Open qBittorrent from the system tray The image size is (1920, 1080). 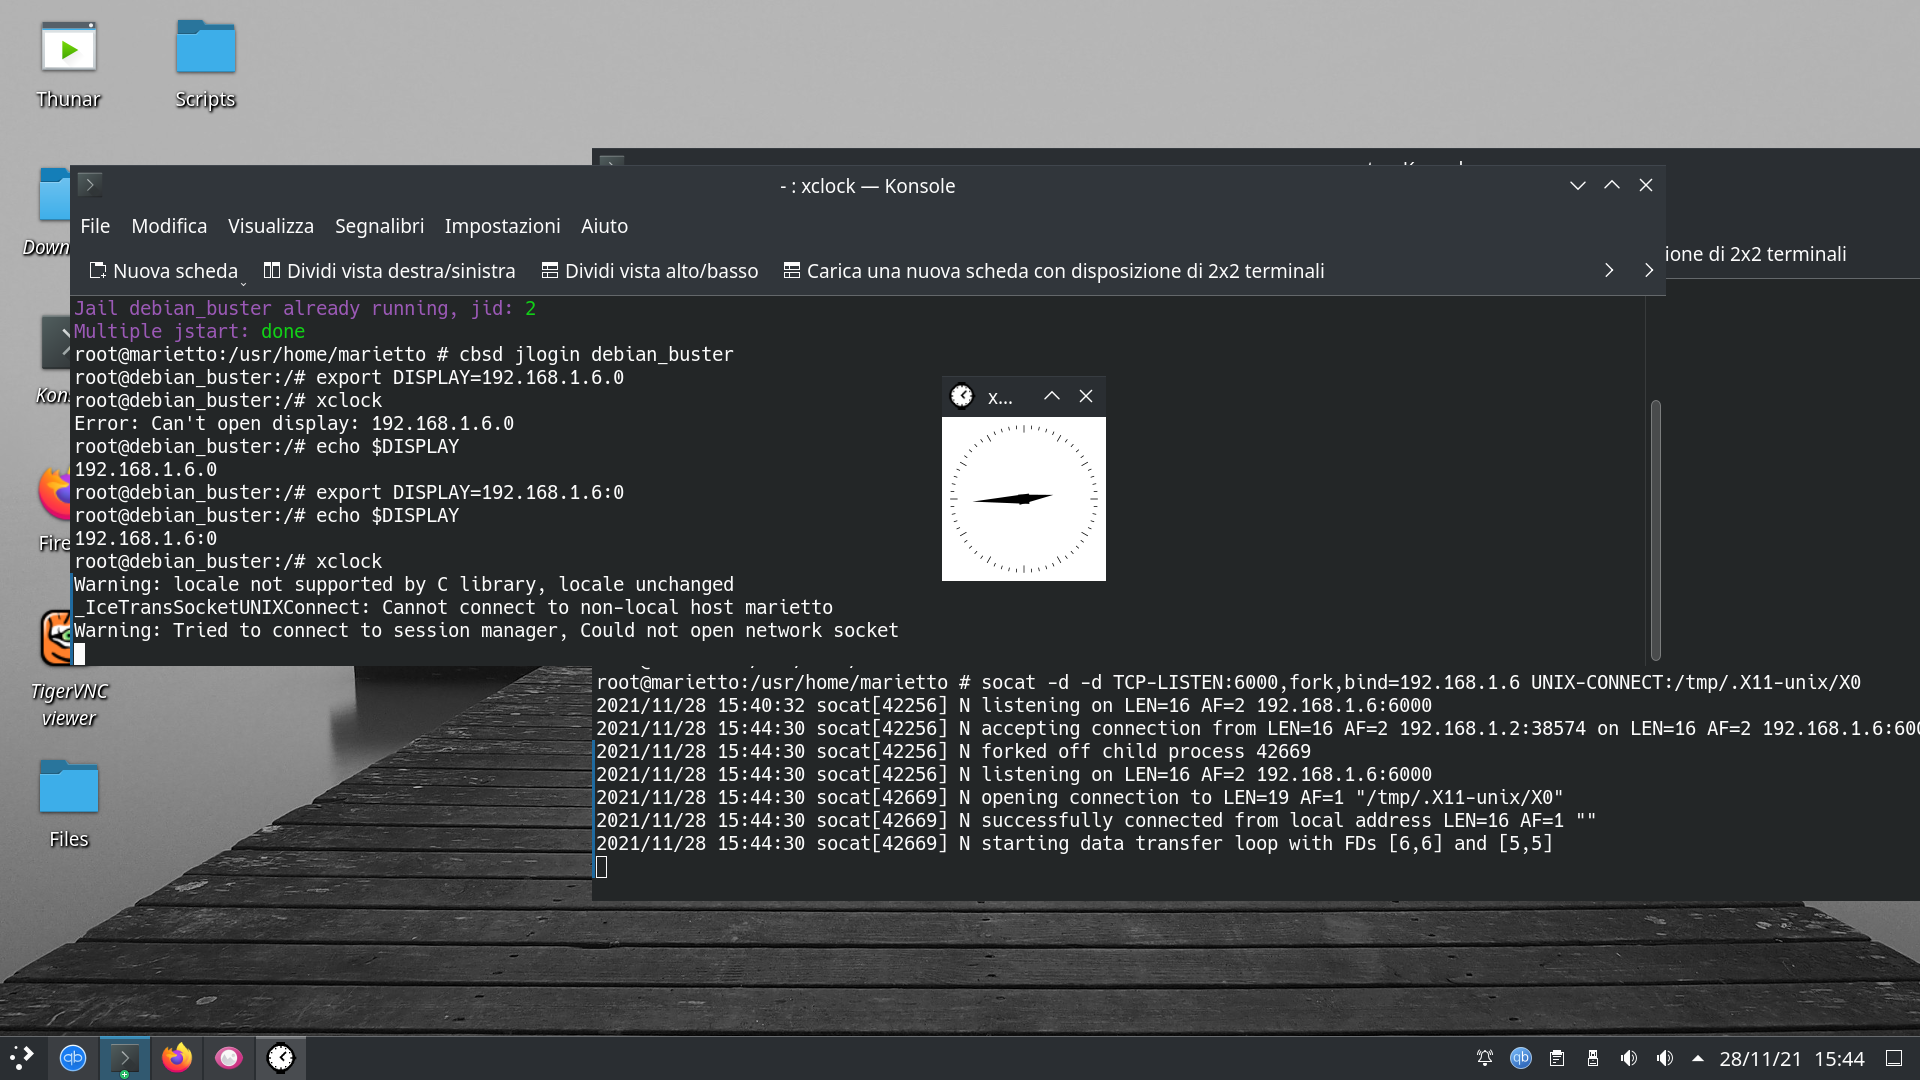[x=1521, y=1058]
